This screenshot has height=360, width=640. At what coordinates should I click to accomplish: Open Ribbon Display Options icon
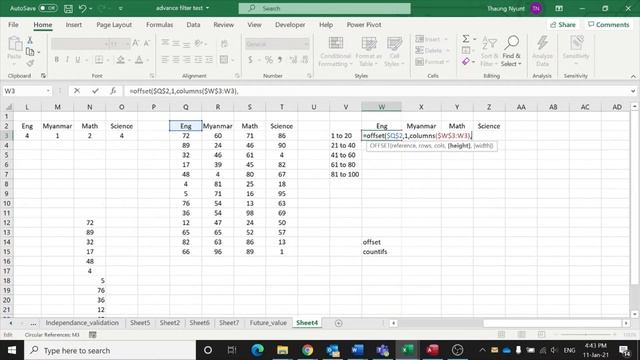[x=559, y=8]
